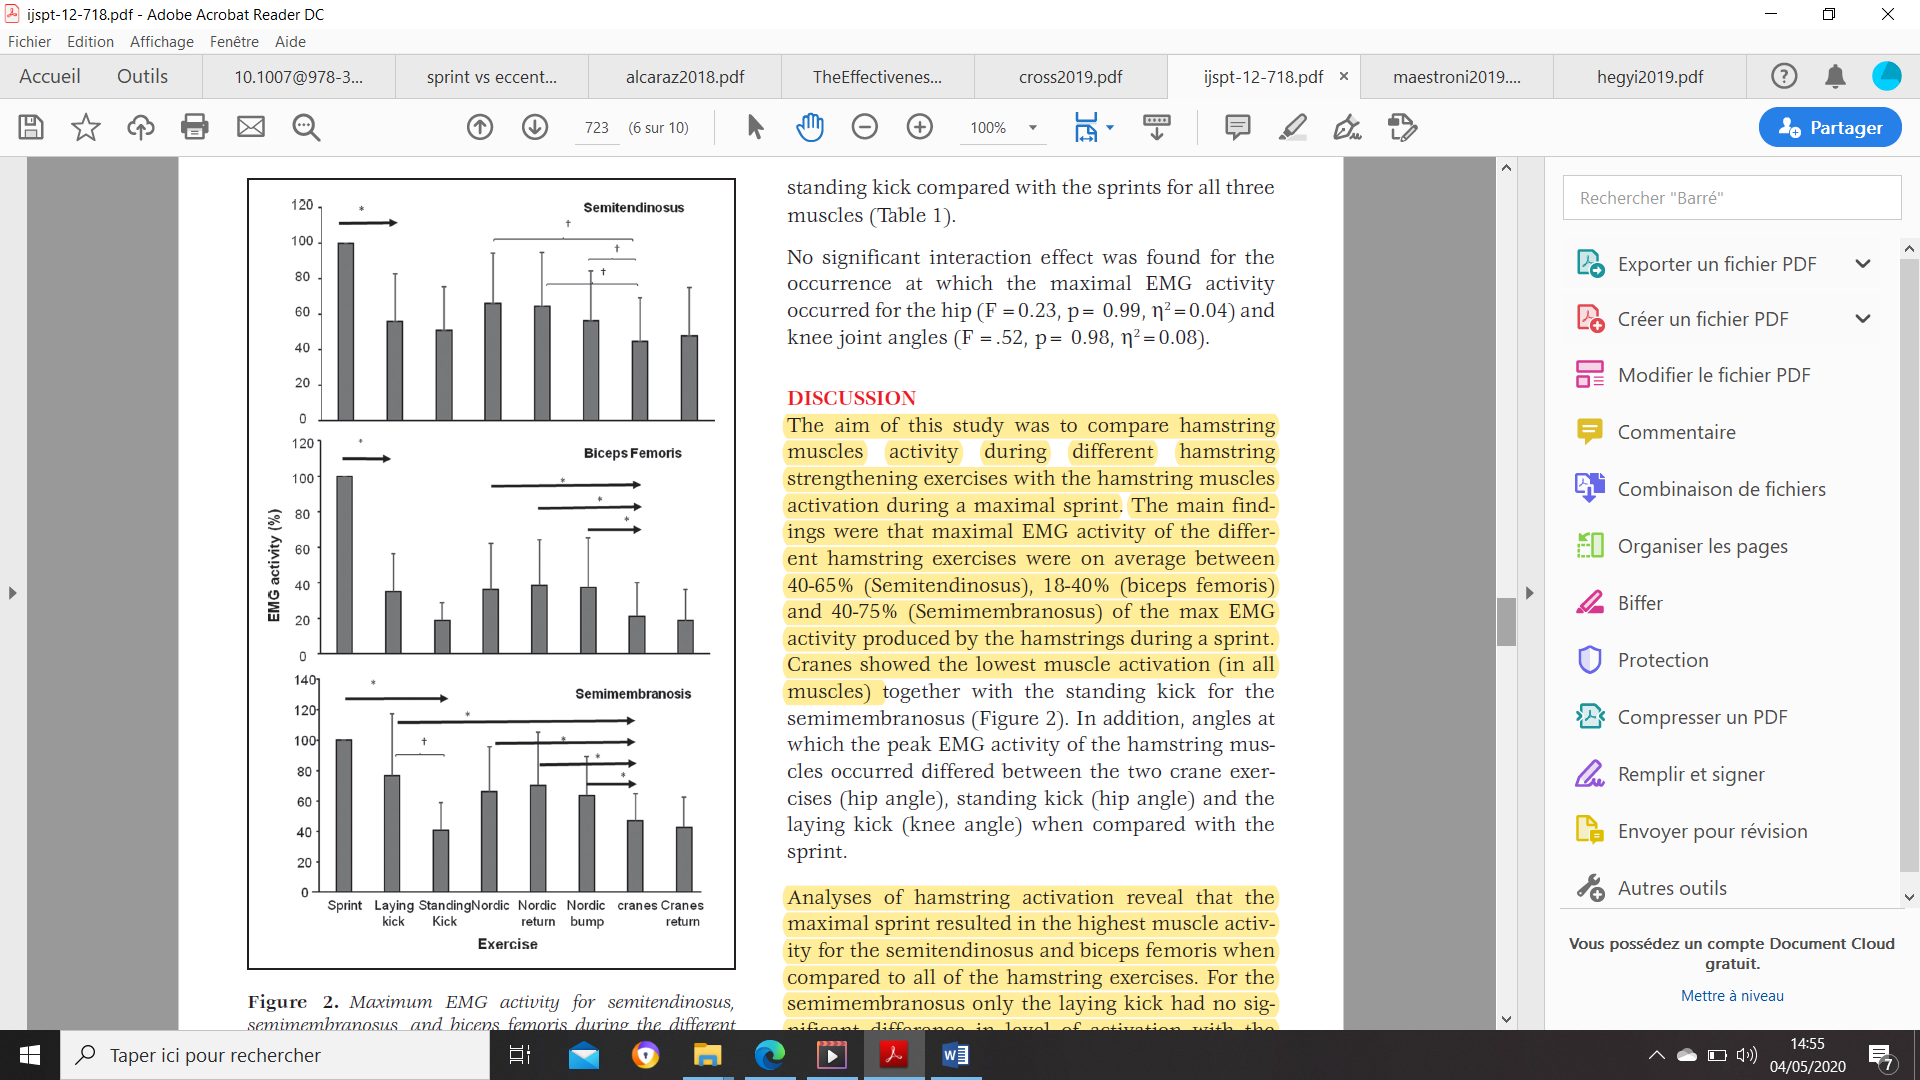Select the highlighter pen tool
Screen dimensions: 1920x1080
click(1293, 127)
